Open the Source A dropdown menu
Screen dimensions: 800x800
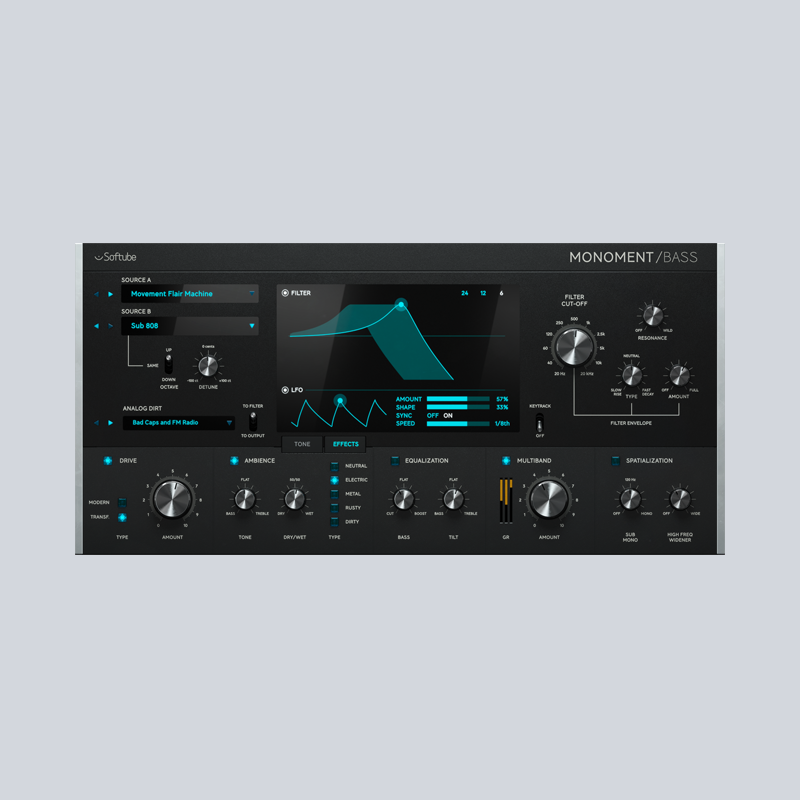pyautogui.click(x=252, y=294)
